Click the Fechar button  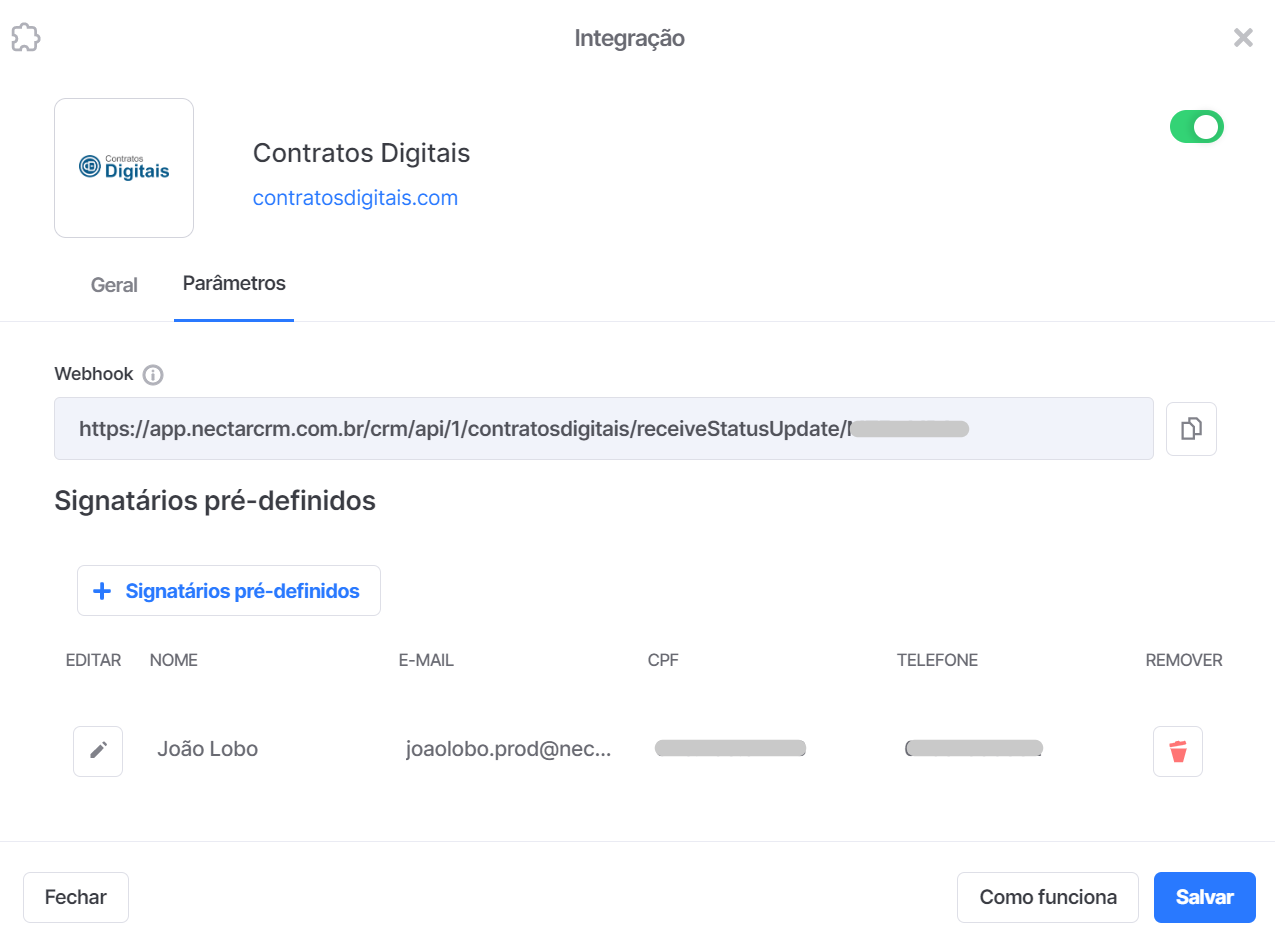tap(76, 897)
